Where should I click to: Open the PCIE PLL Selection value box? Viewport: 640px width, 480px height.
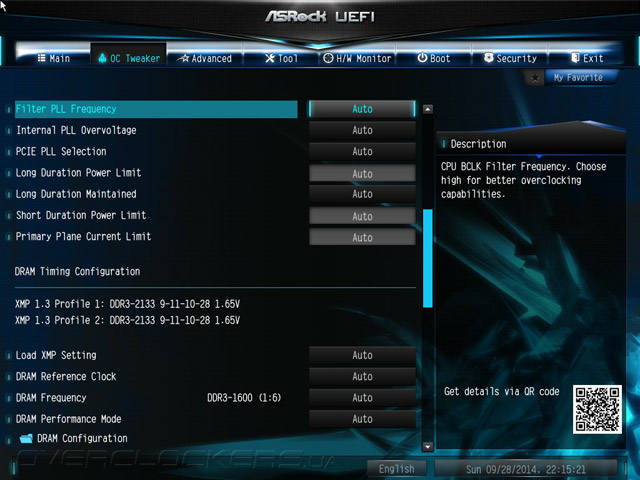(x=362, y=151)
